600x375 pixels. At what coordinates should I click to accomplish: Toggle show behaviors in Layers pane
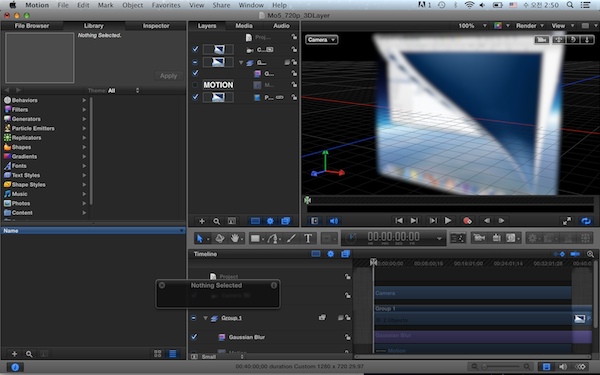[270, 221]
